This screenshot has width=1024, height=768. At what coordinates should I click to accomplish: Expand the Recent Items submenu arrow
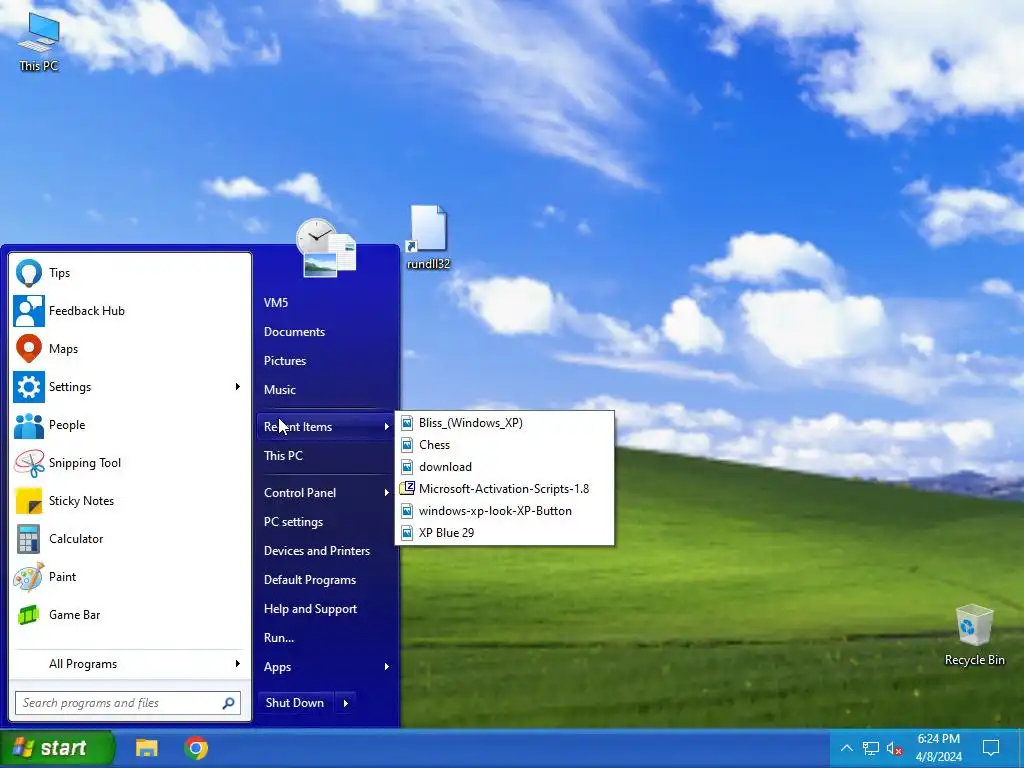click(387, 426)
